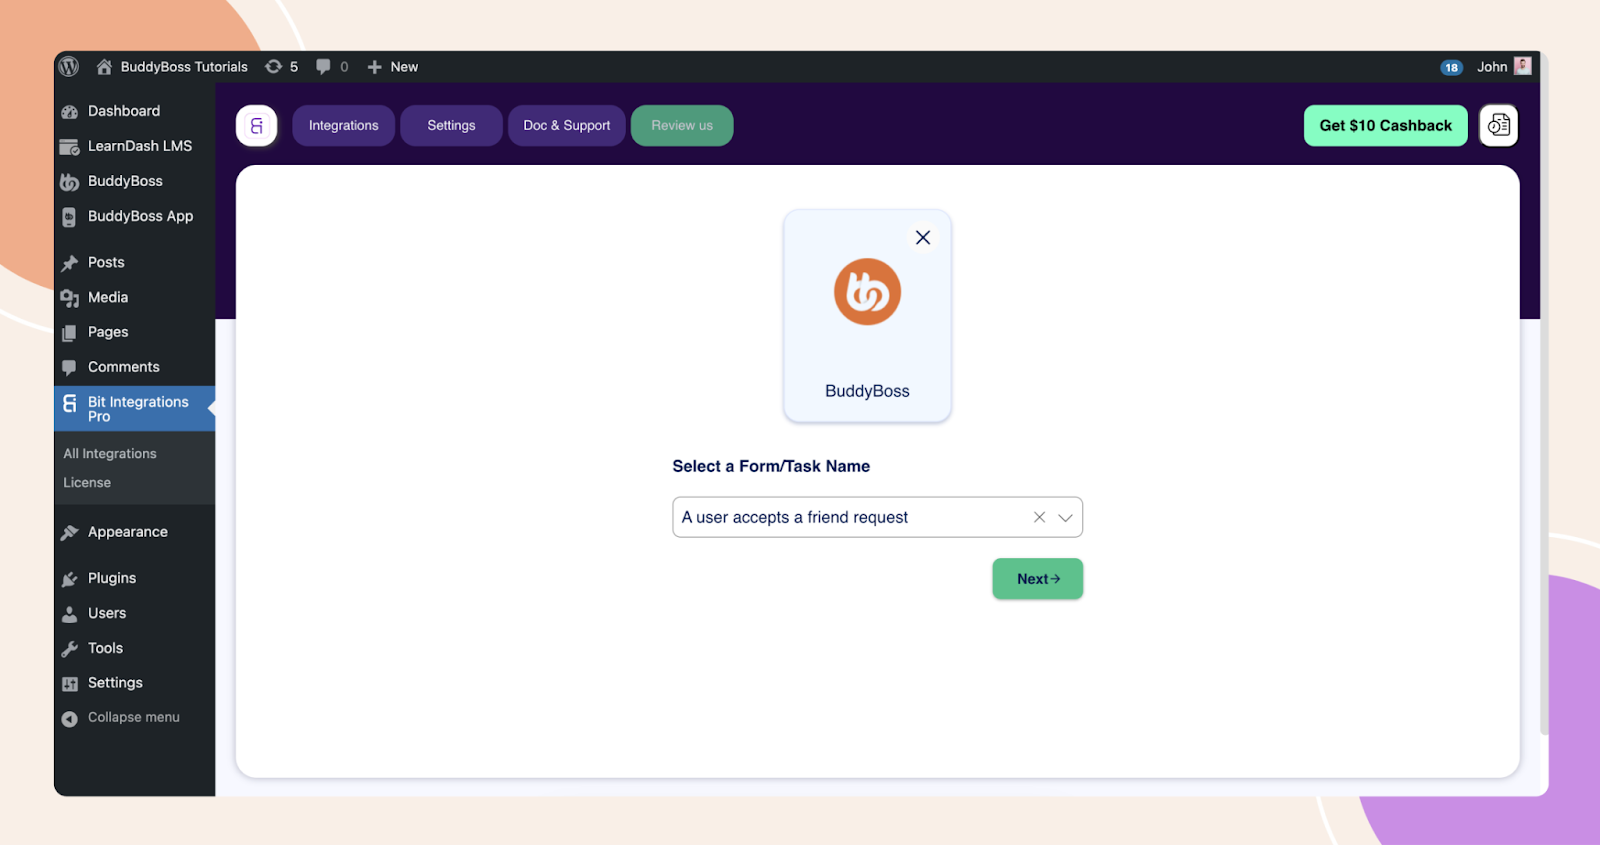Click the Appearance brush icon

(x=69, y=533)
